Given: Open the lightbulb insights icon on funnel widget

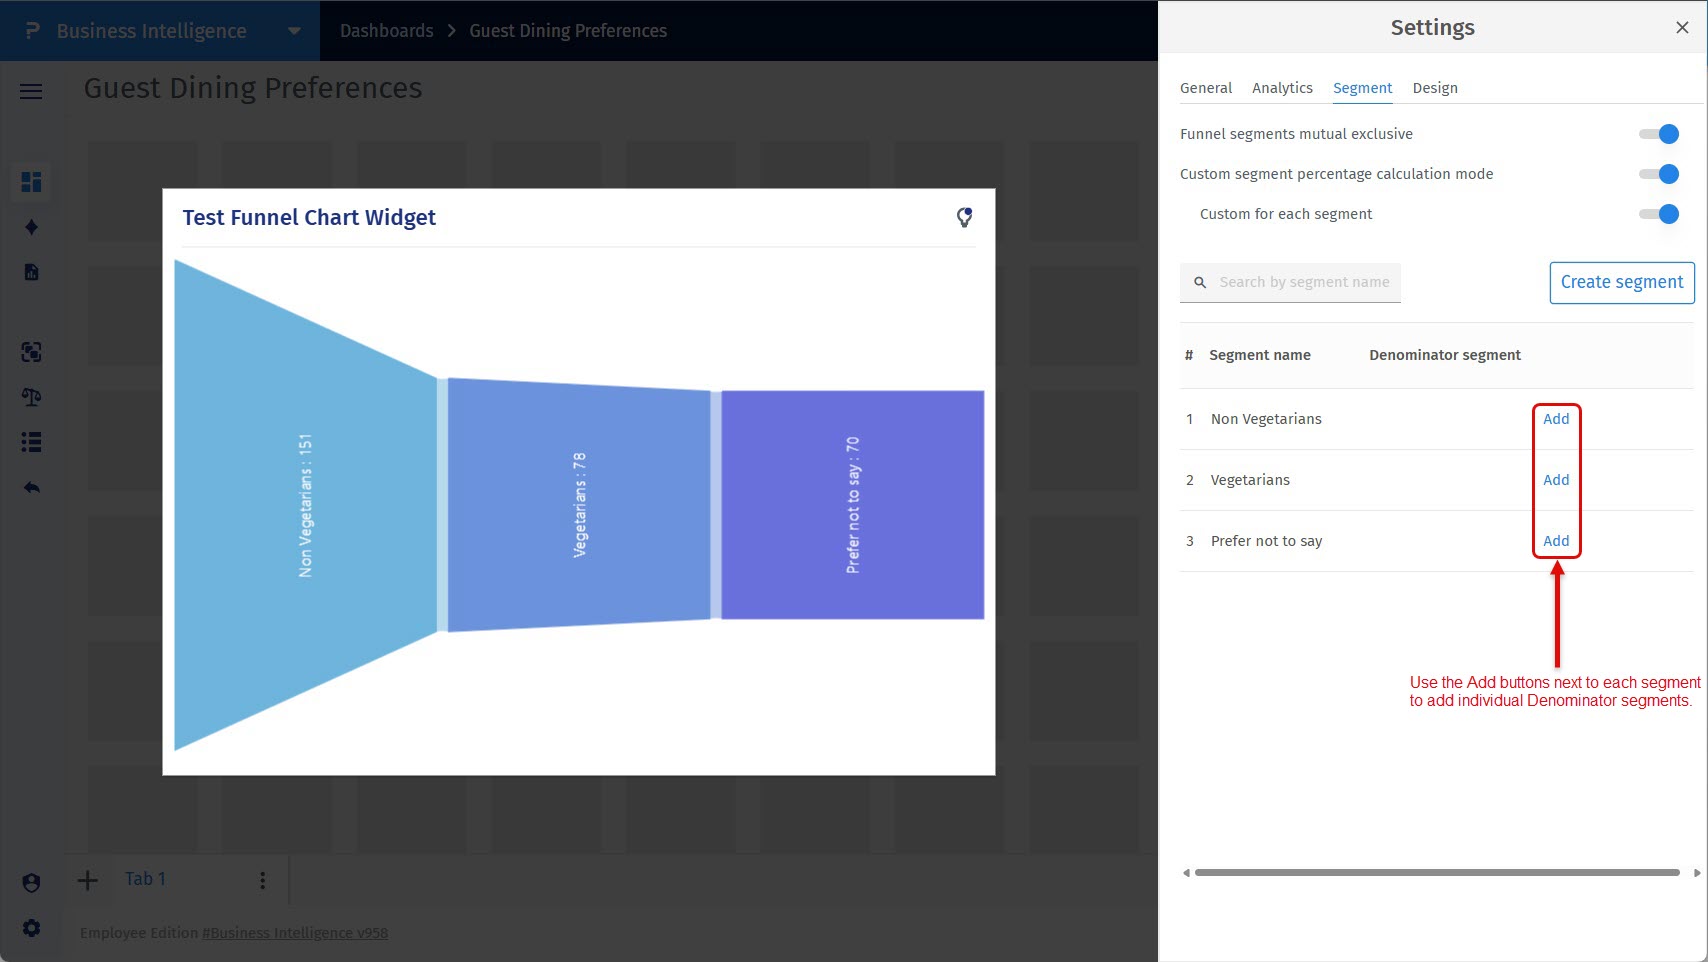Looking at the screenshot, I should (x=964, y=216).
